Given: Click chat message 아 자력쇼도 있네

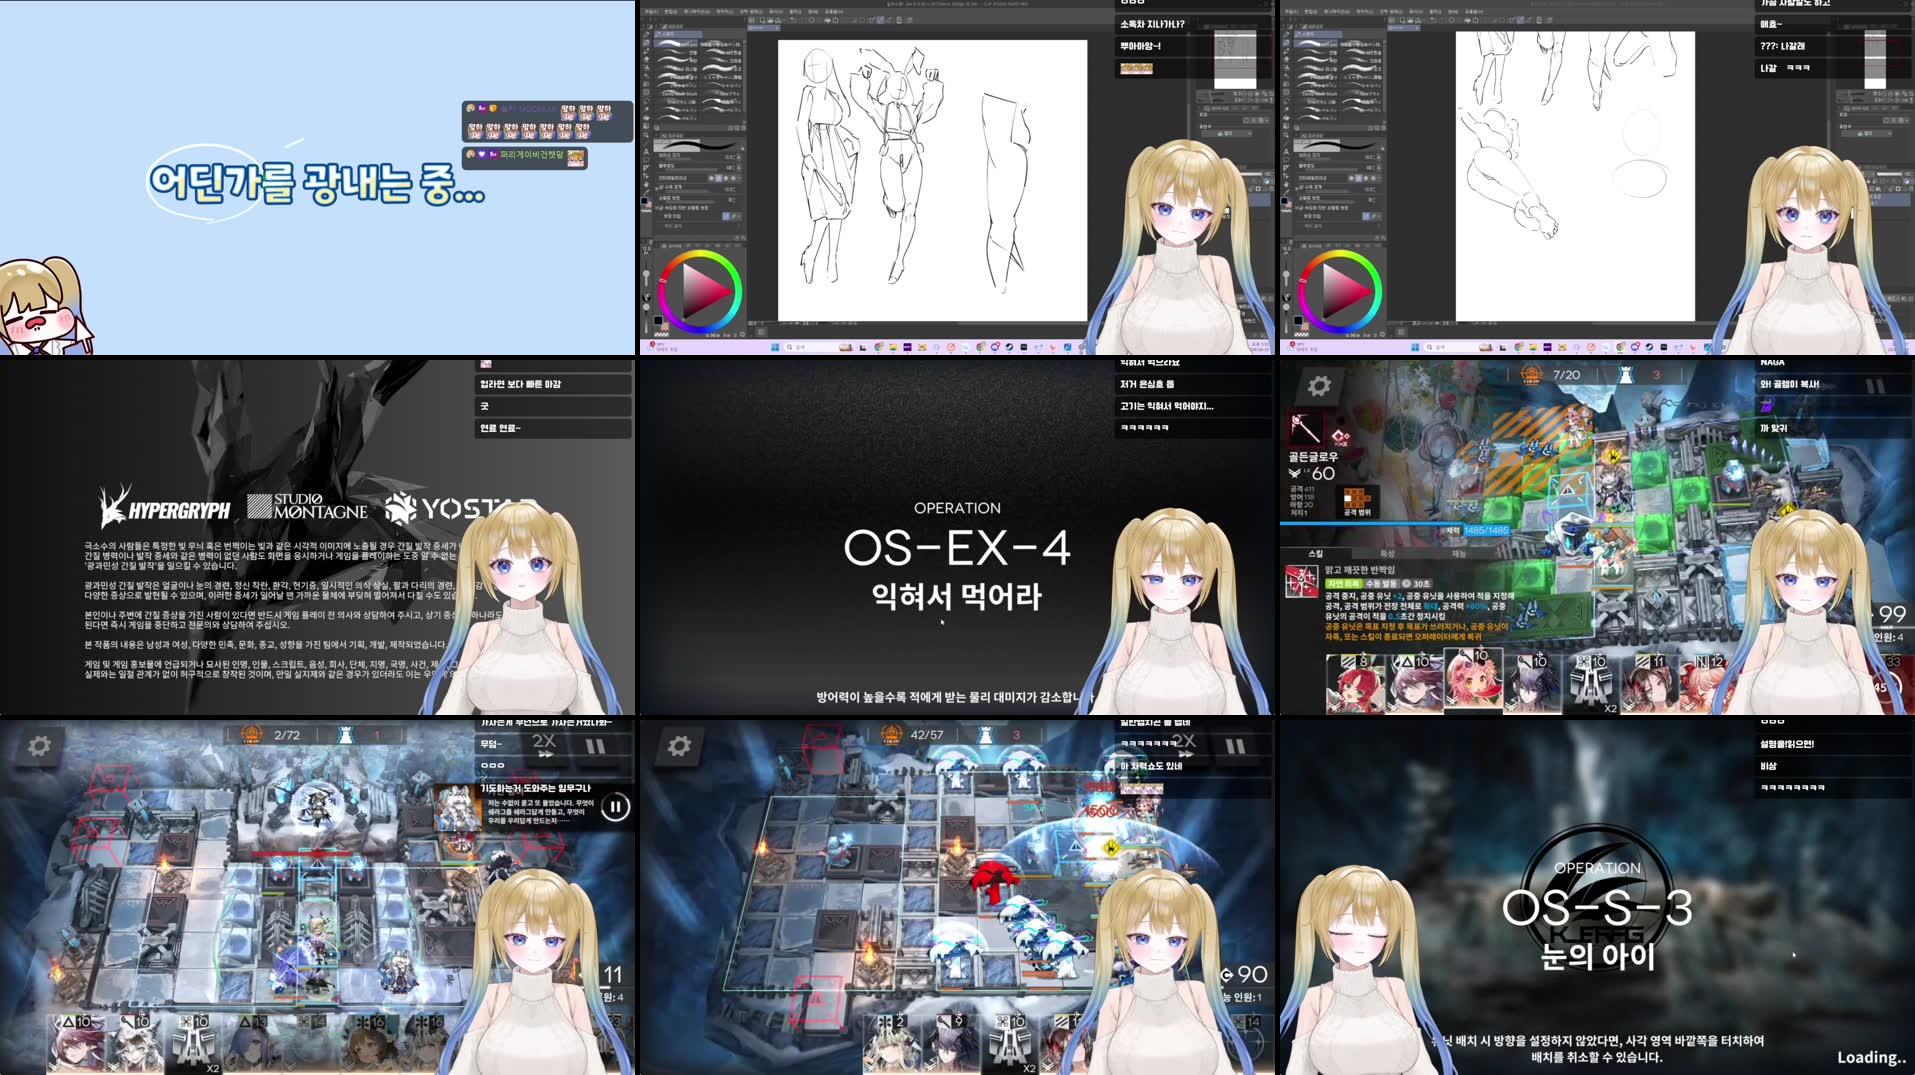Looking at the screenshot, I should (x=1151, y=766).
